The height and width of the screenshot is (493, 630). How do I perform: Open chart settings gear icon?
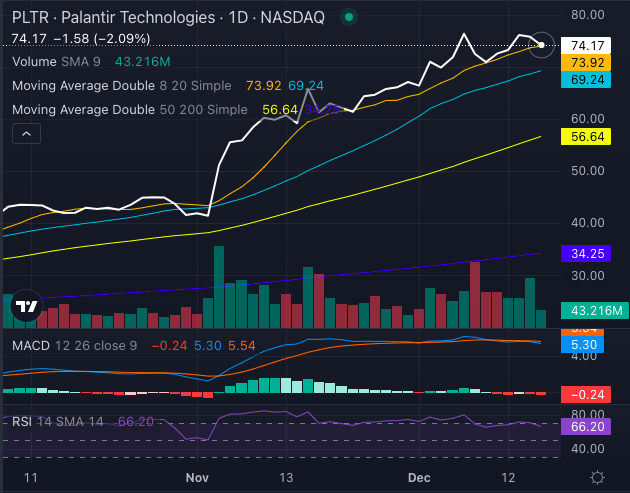click(597, 477)
